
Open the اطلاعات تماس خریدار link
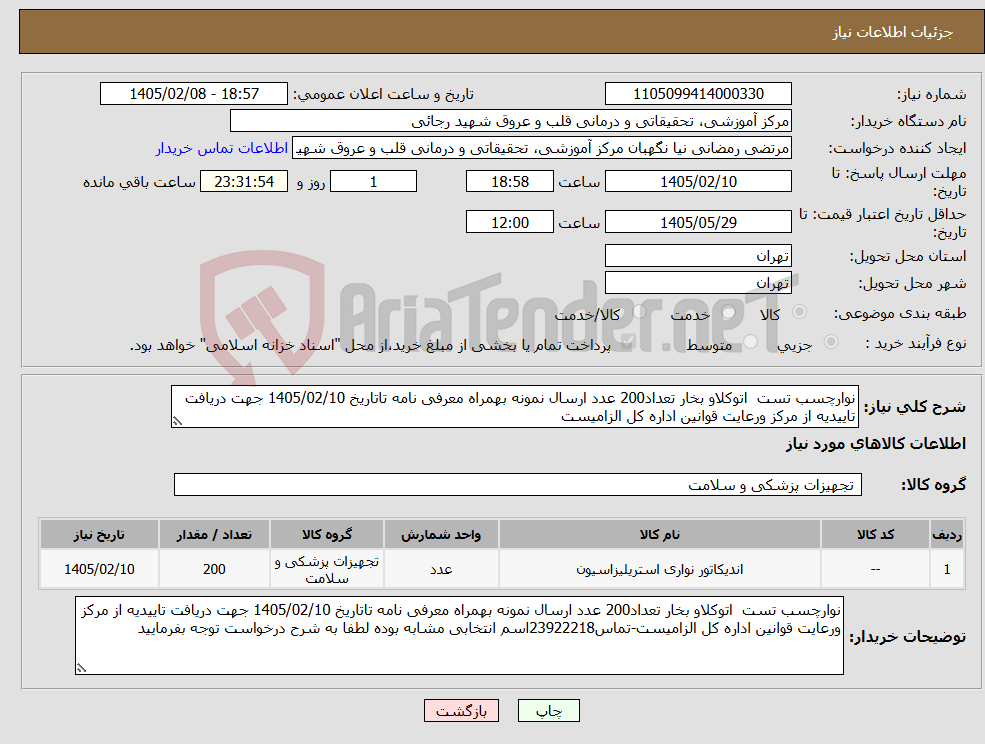click(x=222, y=148)
